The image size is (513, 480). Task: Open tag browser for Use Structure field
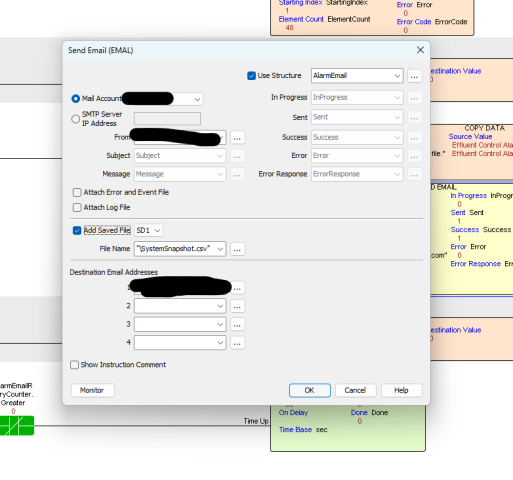pyautogui.click(x=414, y=76)
